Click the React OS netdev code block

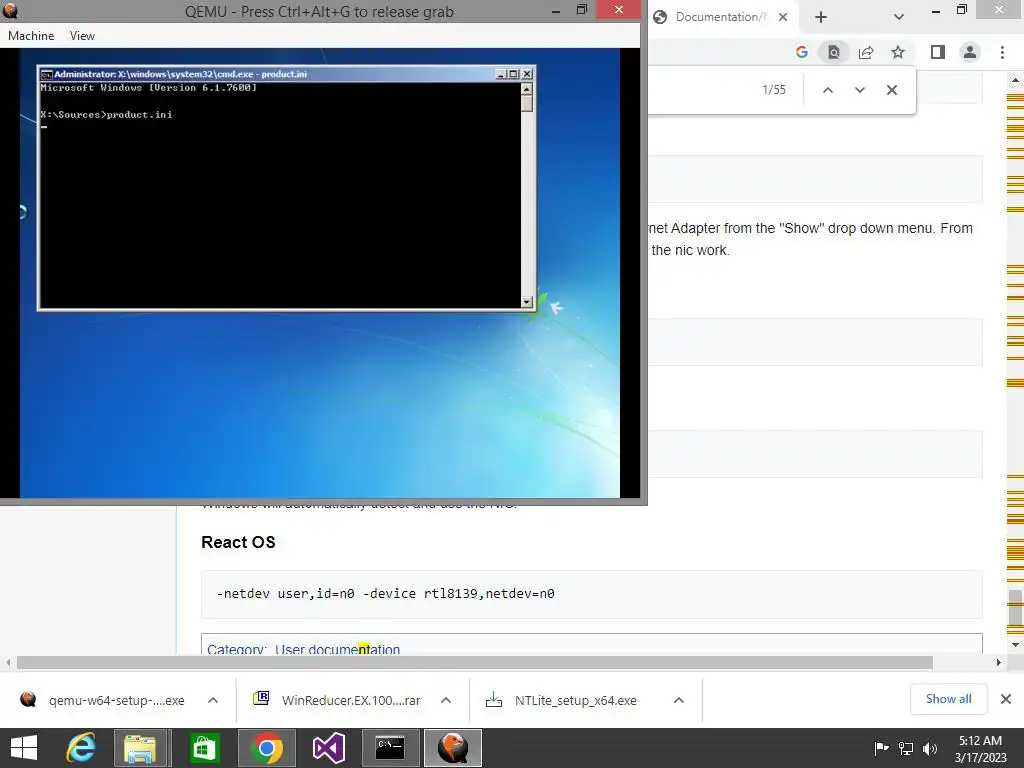[592, 594]
